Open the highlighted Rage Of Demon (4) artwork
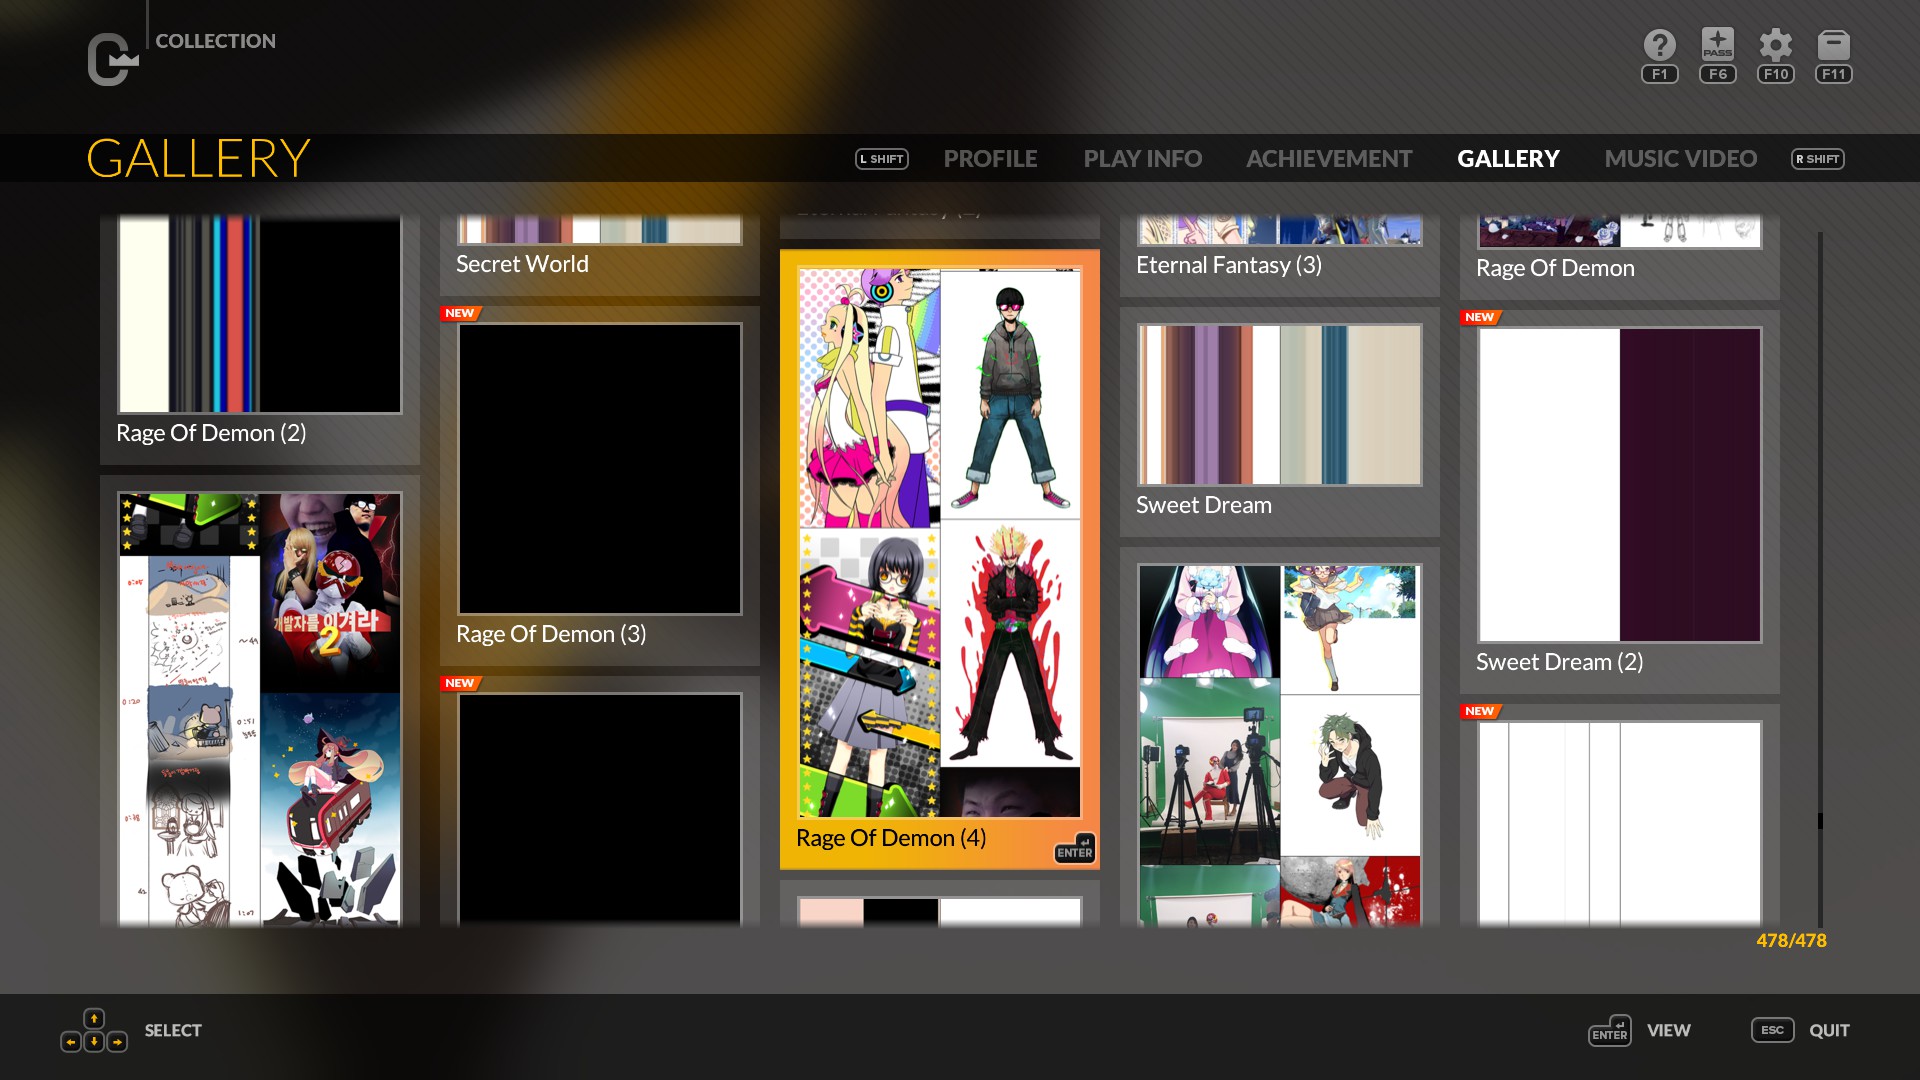 coord(940,542)
